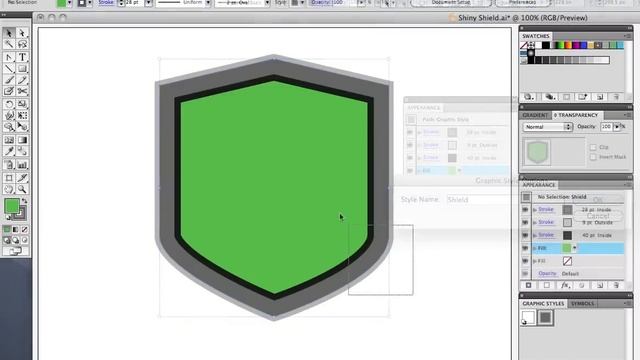Expand the 9 pt Outside stroke row
Image resolution: width=640 pixels, height=360 pixels.
click(x=535, y=222)
